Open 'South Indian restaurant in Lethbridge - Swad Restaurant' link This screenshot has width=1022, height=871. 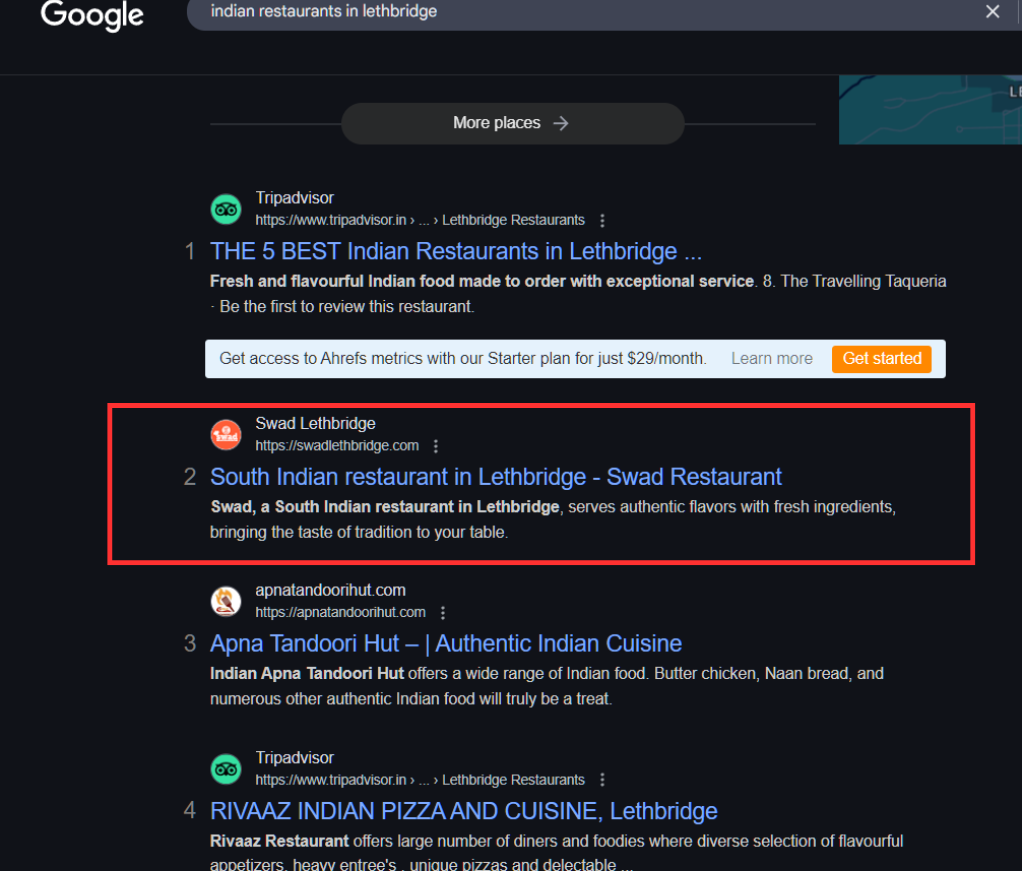(495, 477)
